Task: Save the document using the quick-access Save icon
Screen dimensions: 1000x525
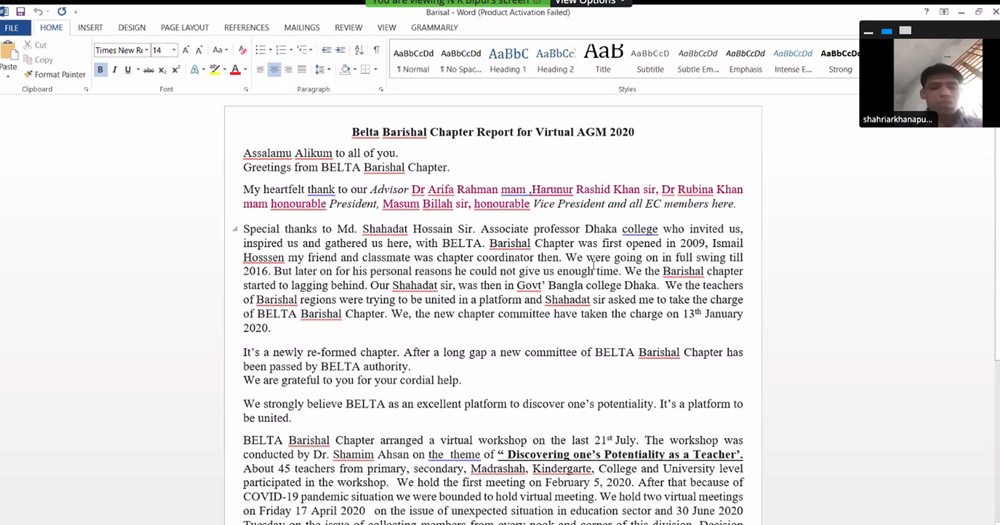Action: tap(20, 11)
